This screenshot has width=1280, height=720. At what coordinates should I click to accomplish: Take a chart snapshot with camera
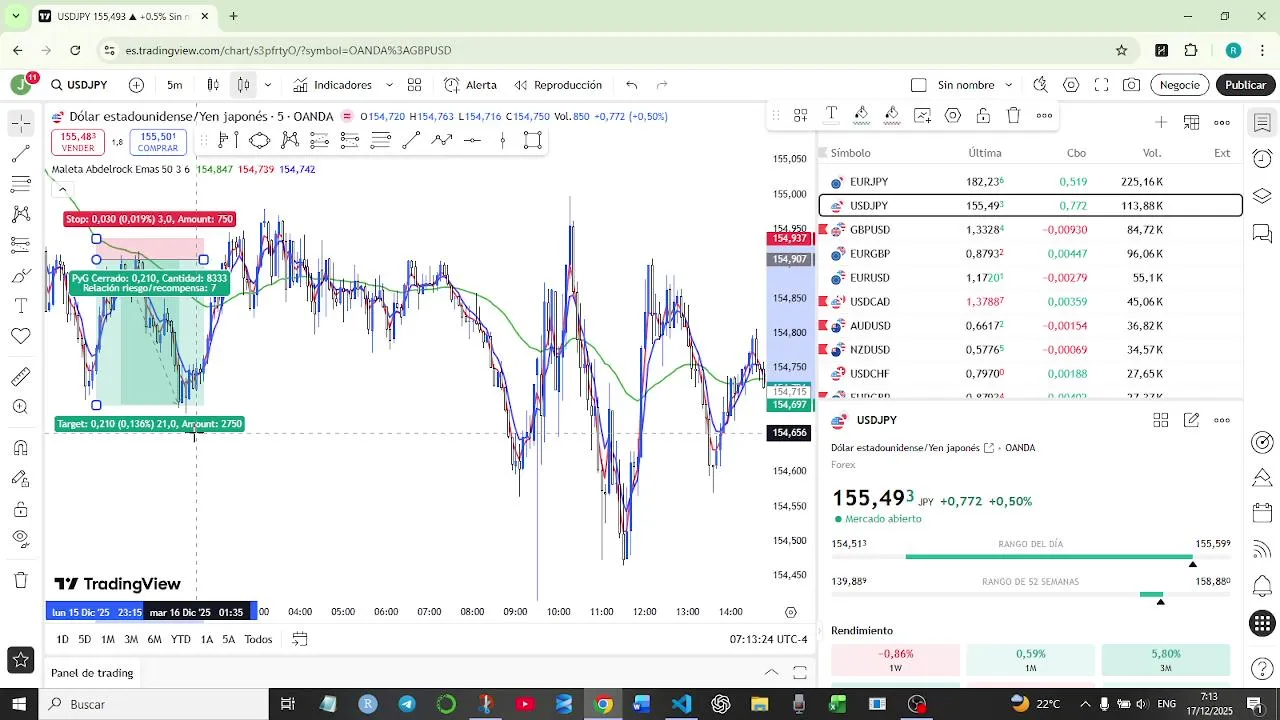pos(1131,85)
